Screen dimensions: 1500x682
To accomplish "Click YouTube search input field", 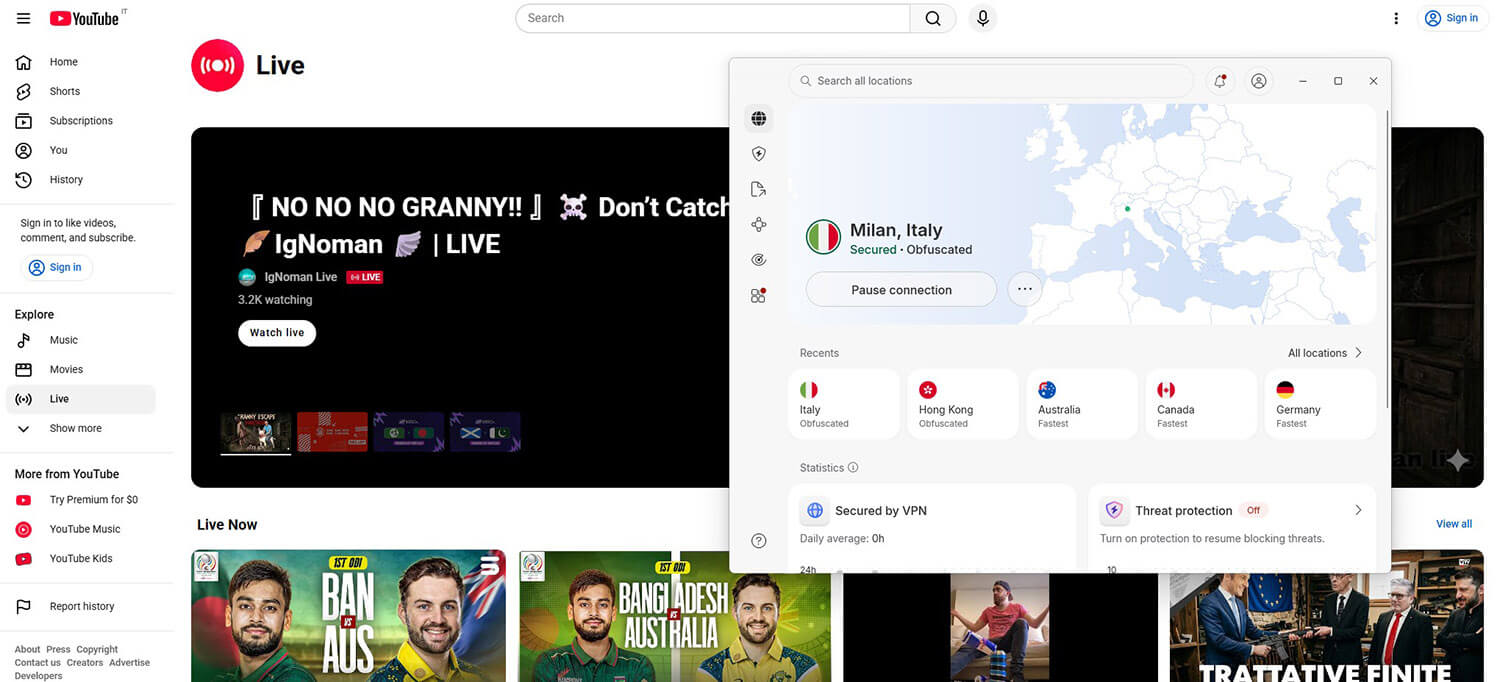I will (x=713, y=18).
